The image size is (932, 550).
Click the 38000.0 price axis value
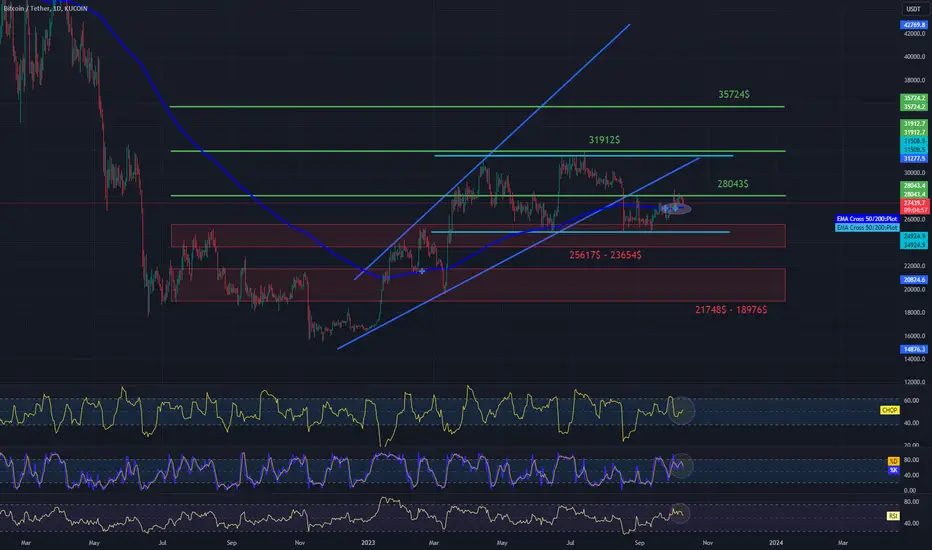click(x=914, y=80)
